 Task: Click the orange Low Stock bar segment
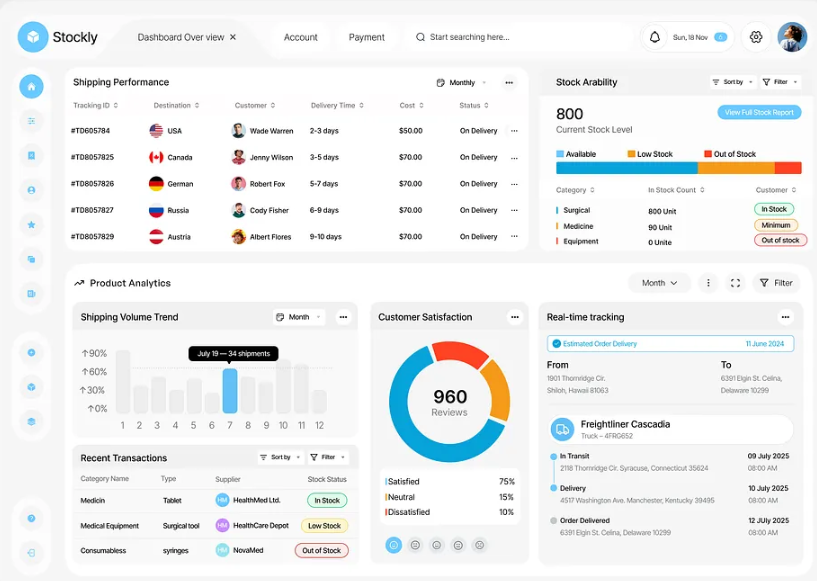736,168
